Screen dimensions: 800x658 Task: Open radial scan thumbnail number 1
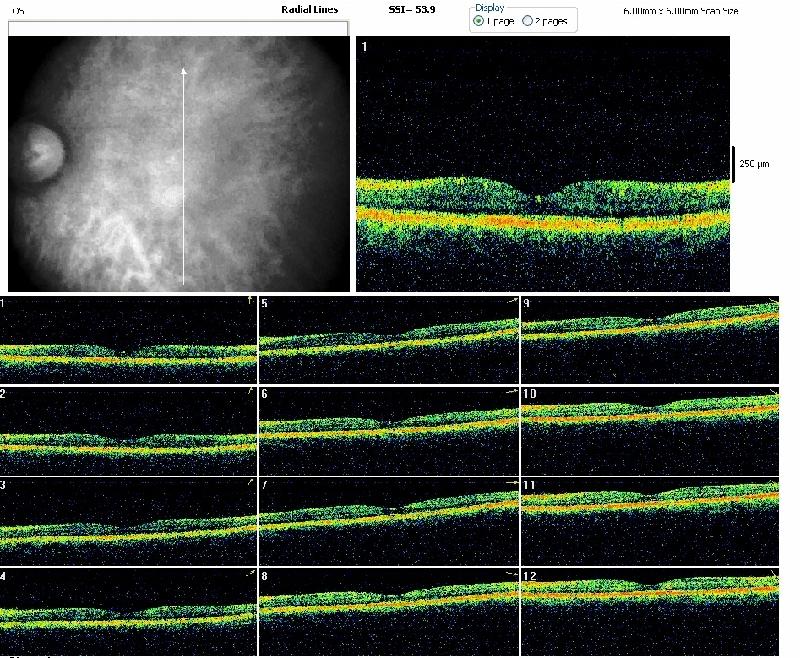pyautogui.click(x=128, y=339)
